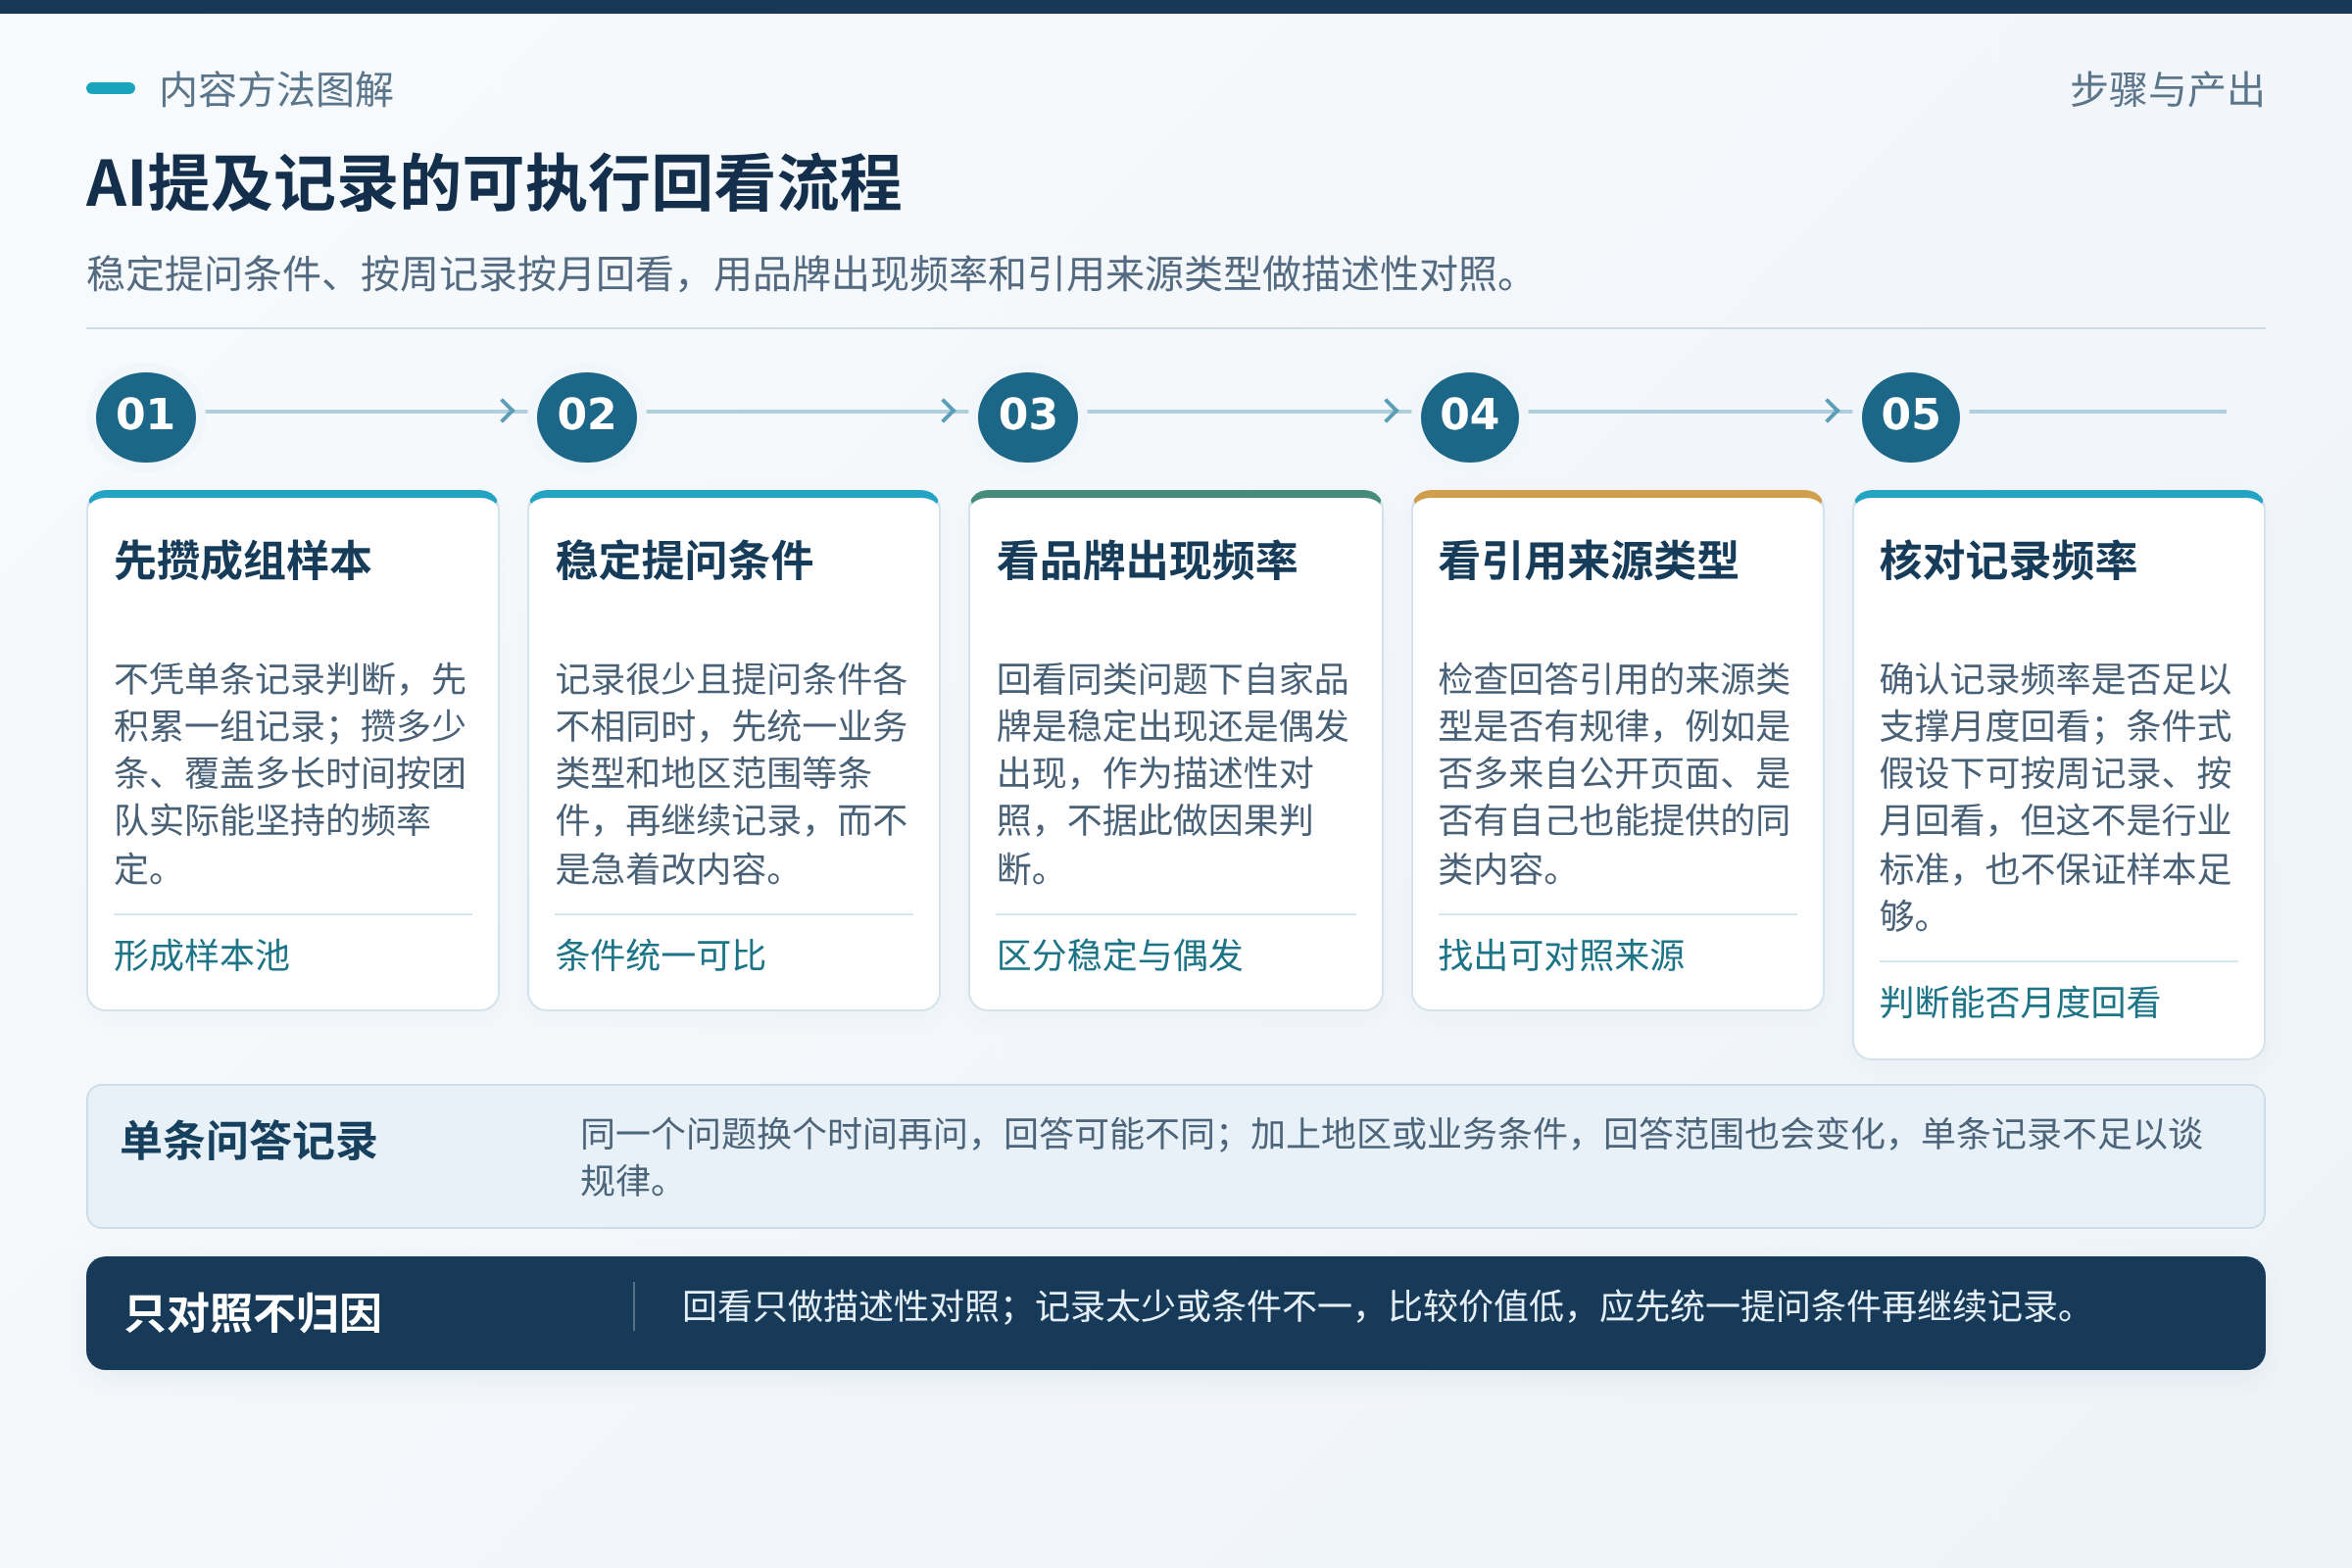Click the card body starting 记录很少且提问条件
The width and height of the screenshot is (2352, 1568).
pos(732,774)
